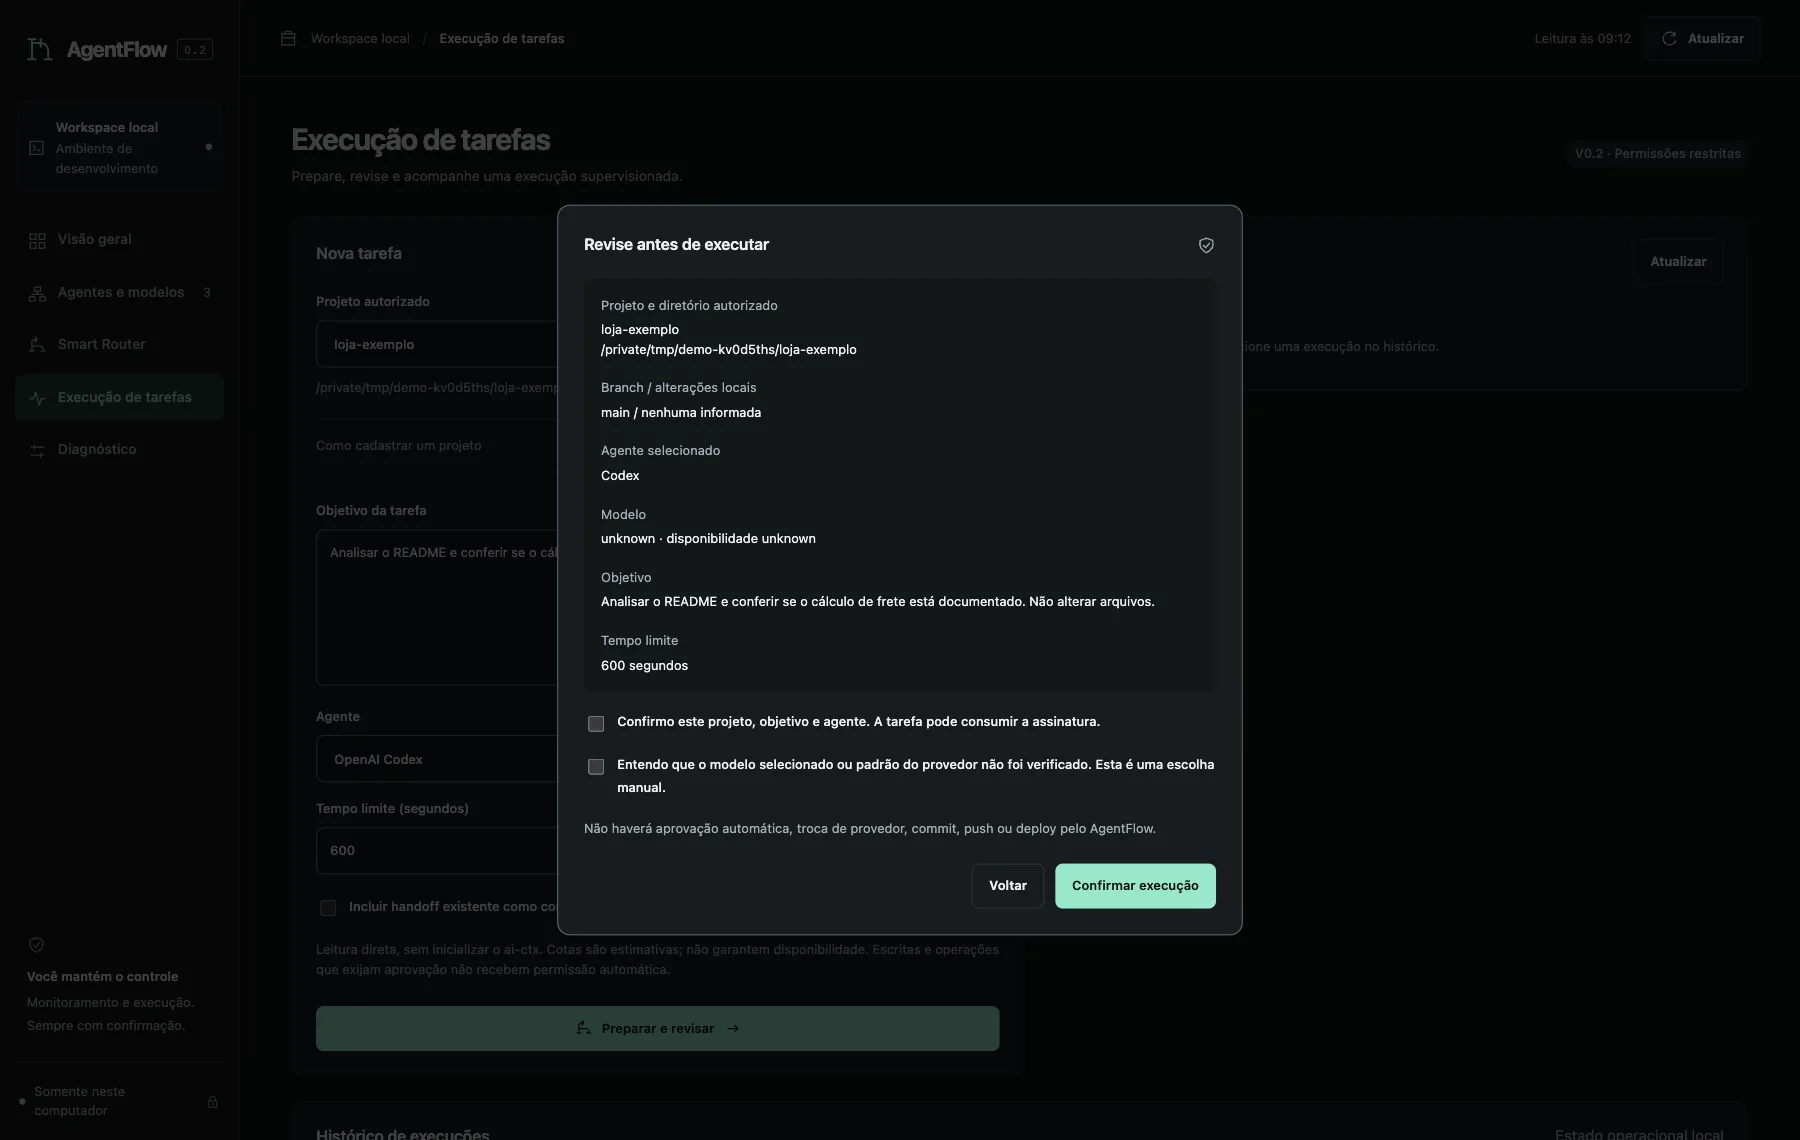Click the main / nenhuma informada text
1800x1140 pixels.
(680, 413)
